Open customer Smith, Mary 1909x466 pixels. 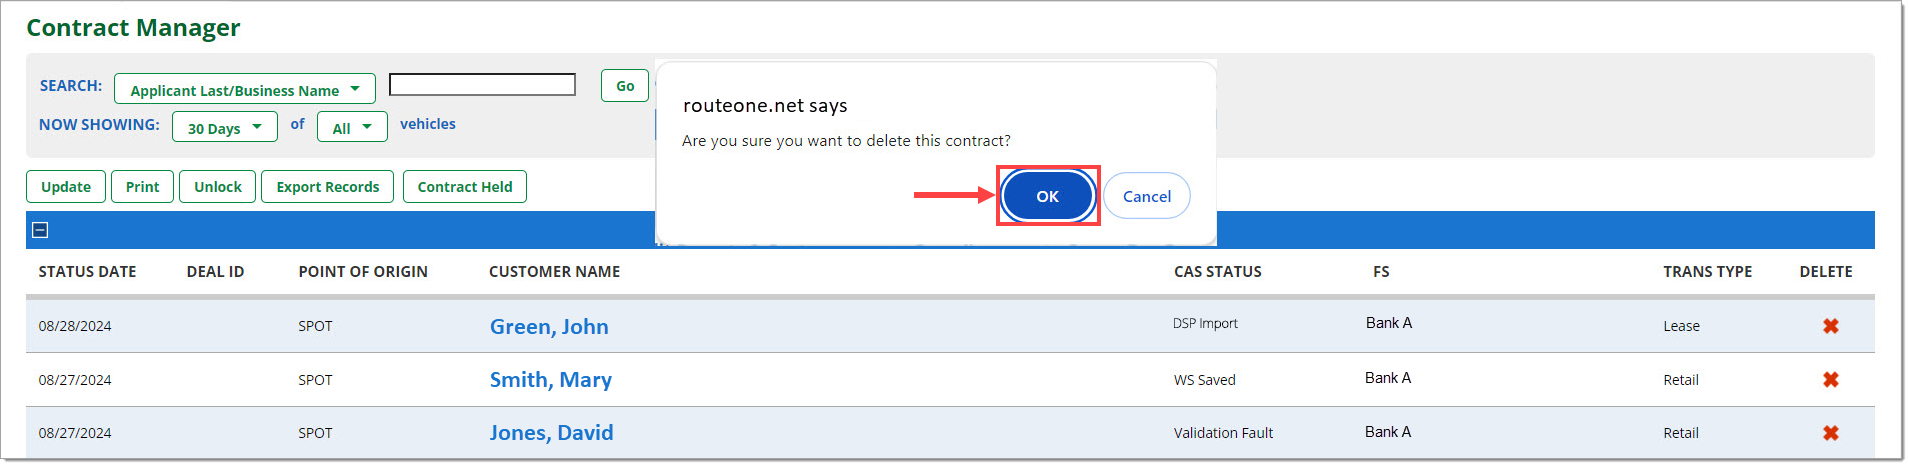pos(551,380)
